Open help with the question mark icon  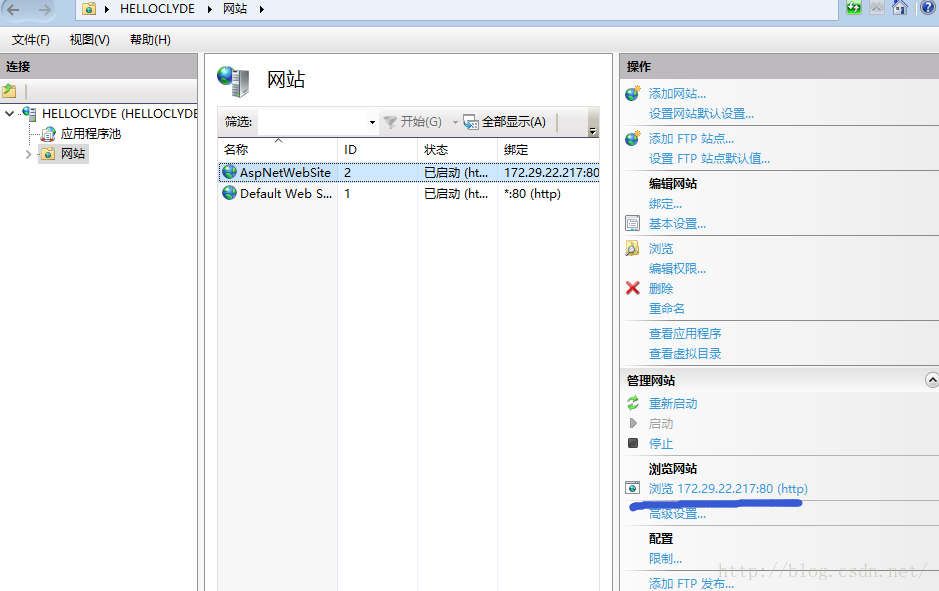(929, 8)
